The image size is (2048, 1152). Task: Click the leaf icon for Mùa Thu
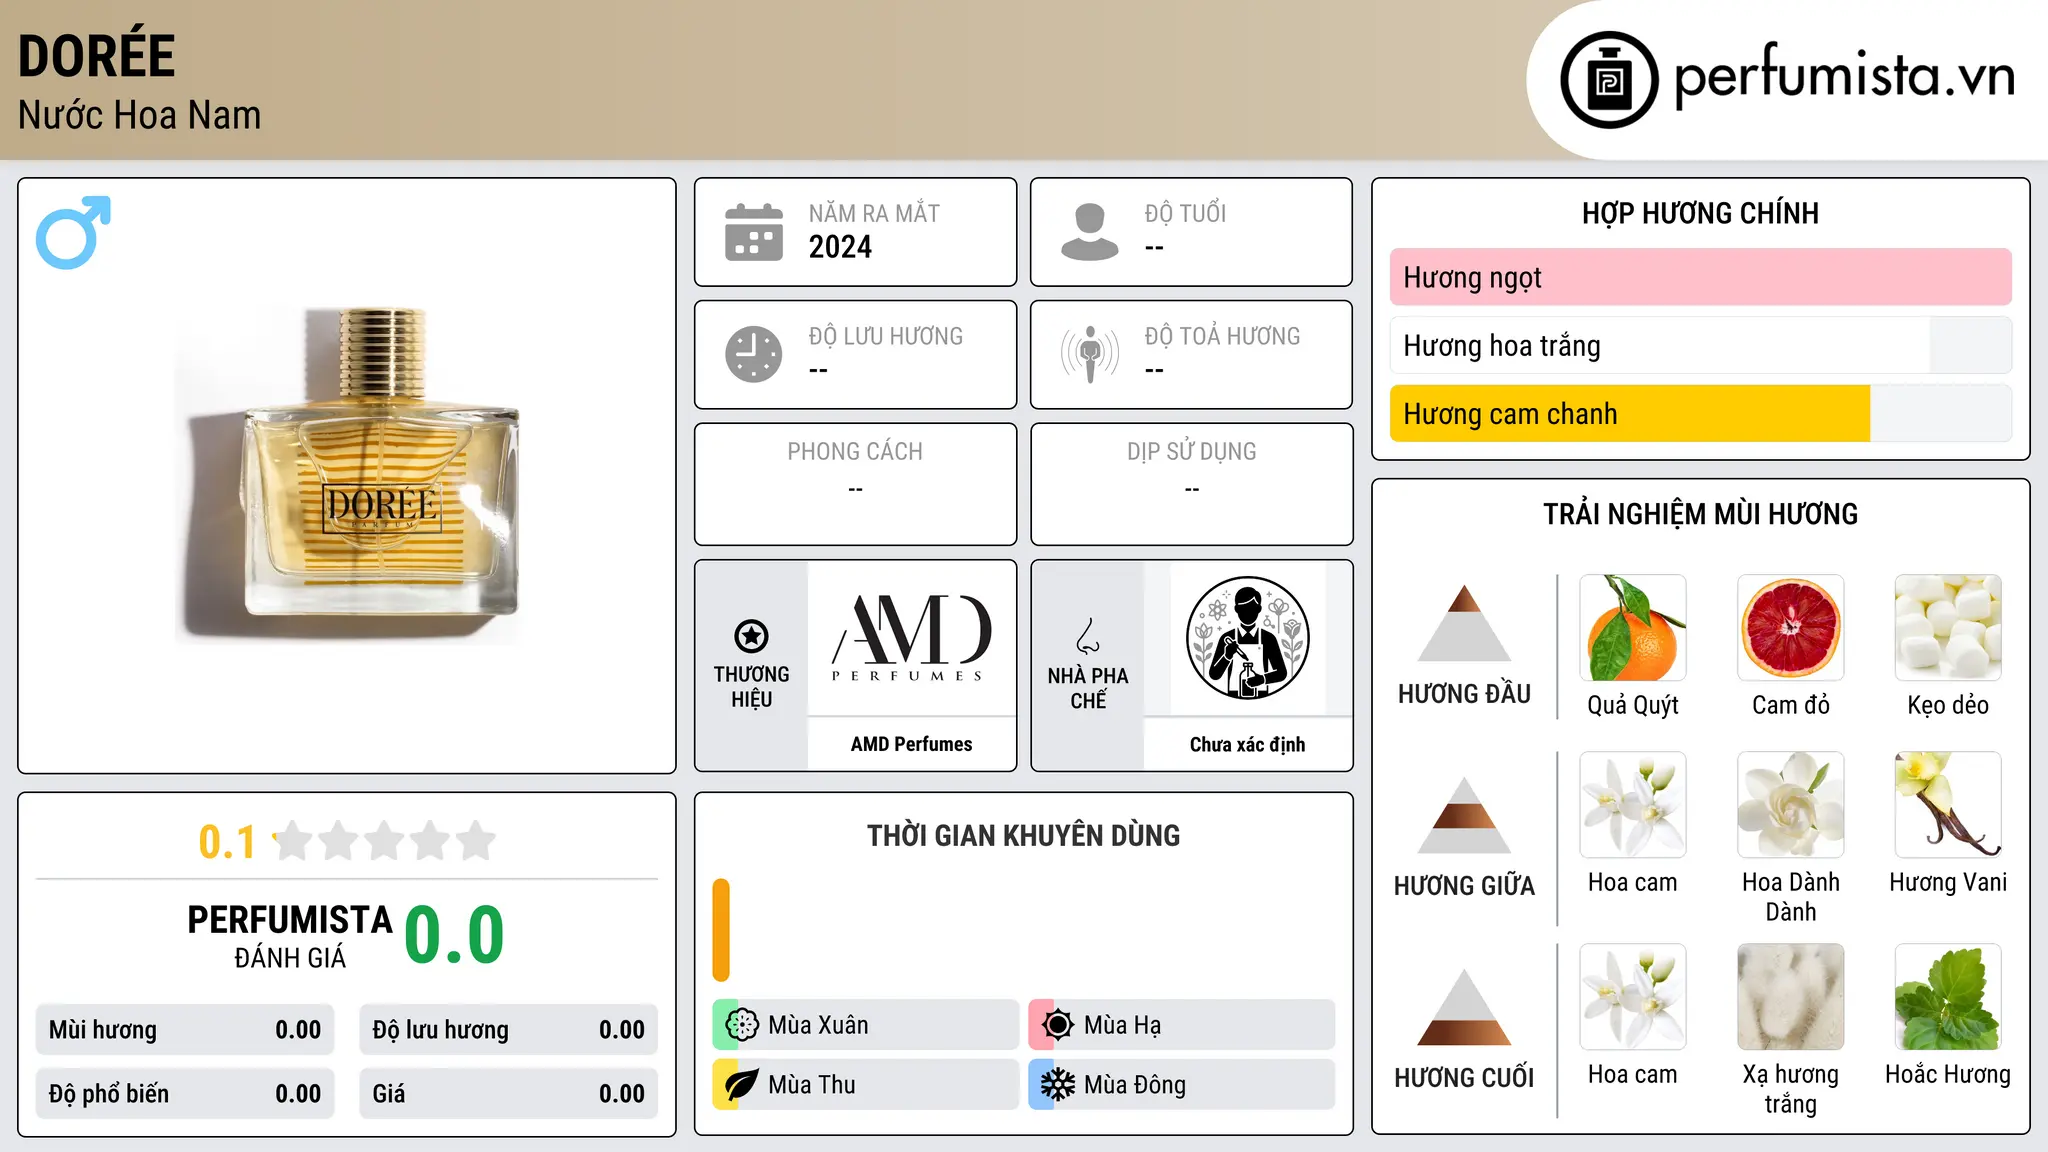point(742,1085)
